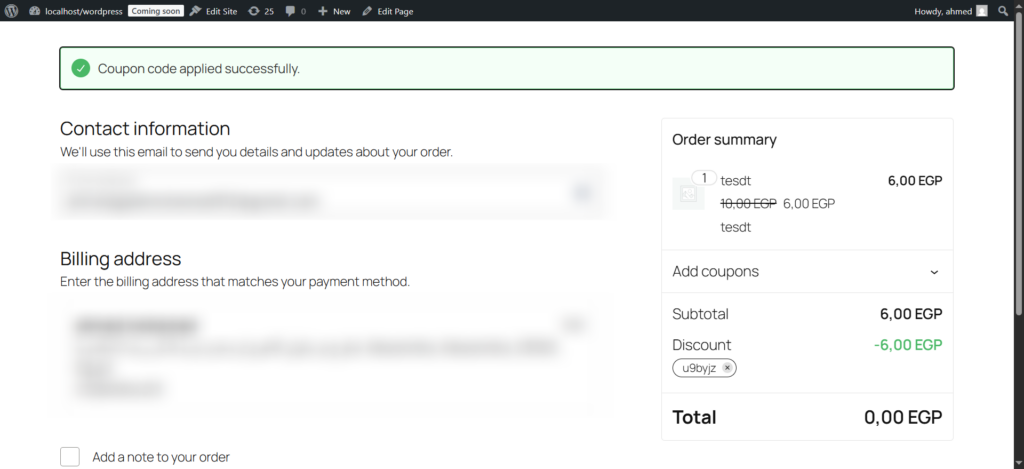Viewport: 1024px width, 469px height.
Task: Open the Edit Site menu item
Action: (x=213, y=11)
